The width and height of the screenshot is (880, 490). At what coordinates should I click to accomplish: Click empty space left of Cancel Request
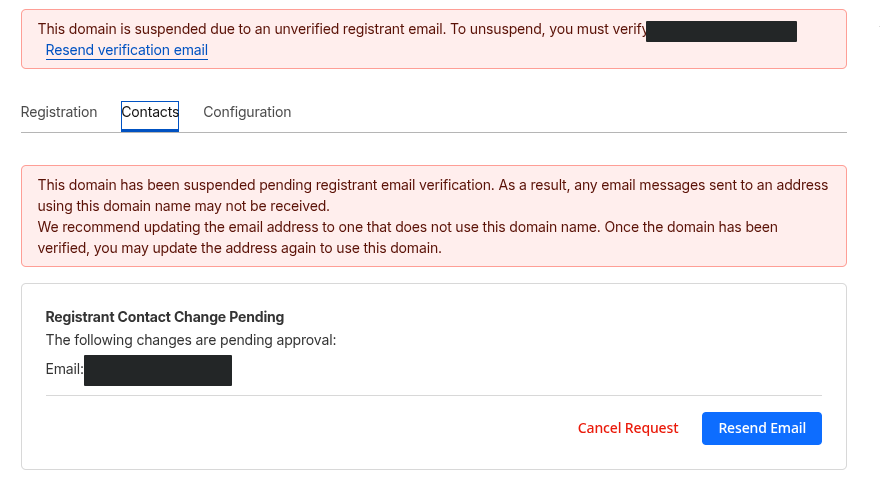[300, 428]
